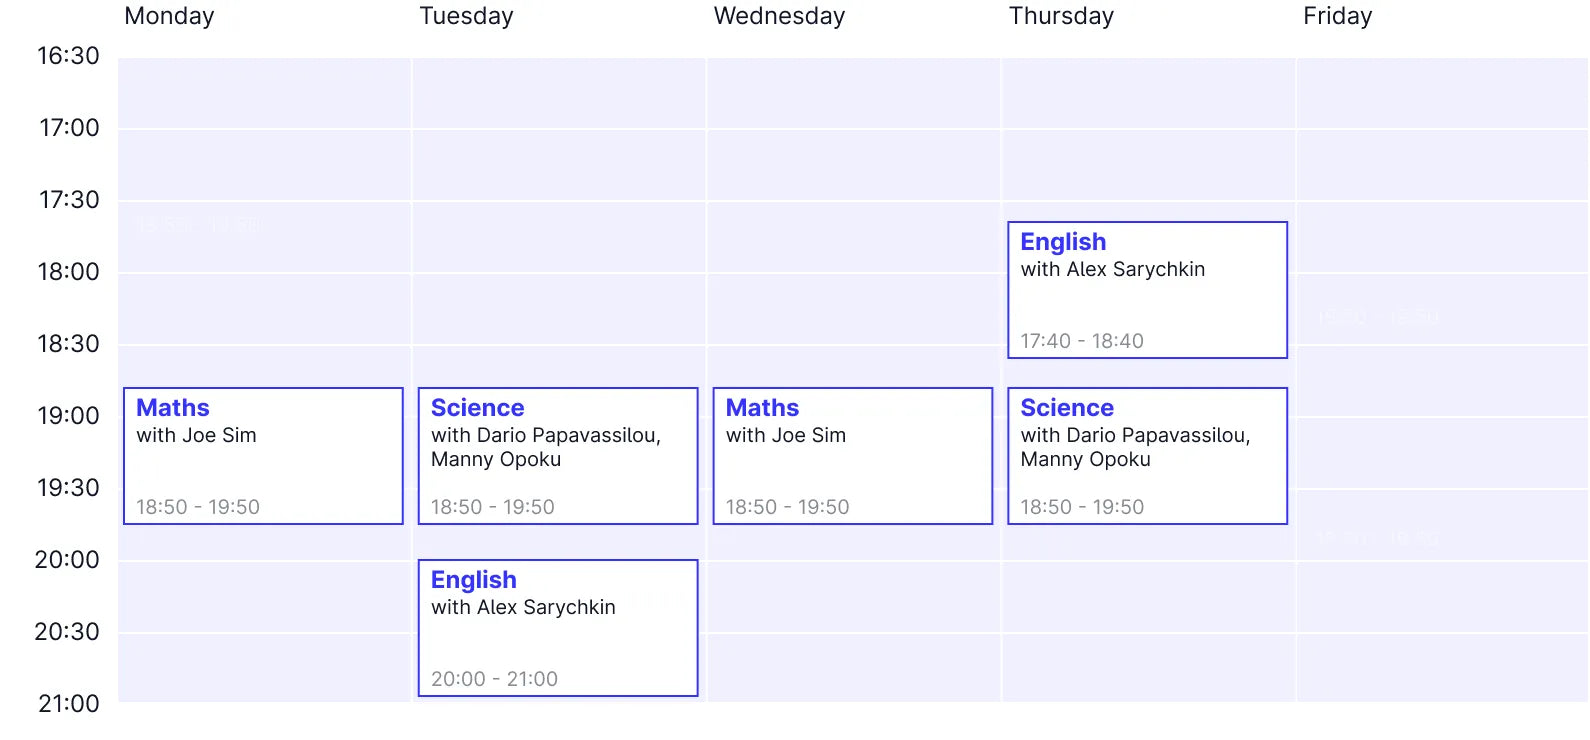Screen dimensions: 1590x740
Task: Click the 18:50 - 19:50 text on Monday's Maths card
Action: (x=195, y=506)
